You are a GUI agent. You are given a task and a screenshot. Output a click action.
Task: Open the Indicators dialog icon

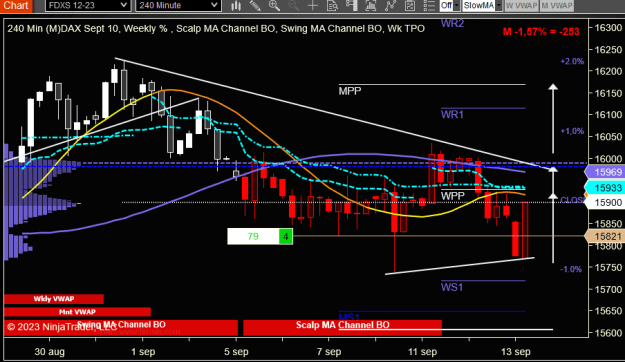pos(390,6)
